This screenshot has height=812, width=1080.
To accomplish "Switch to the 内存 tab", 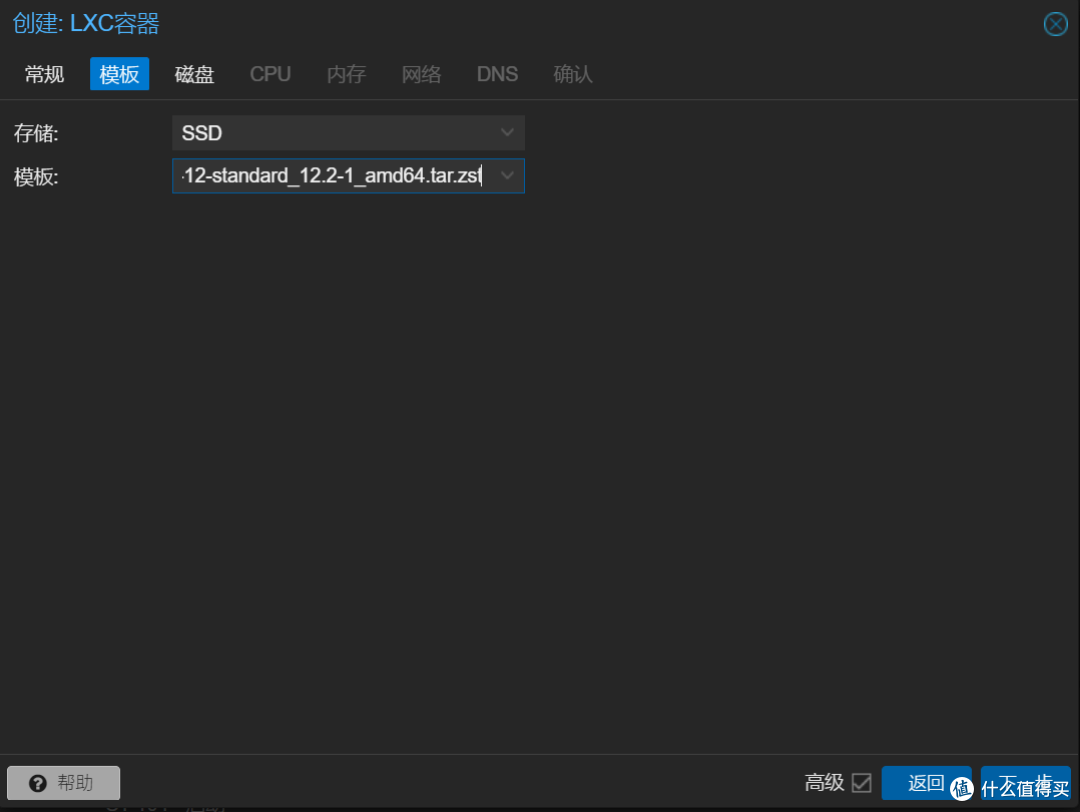I will 346,73.
